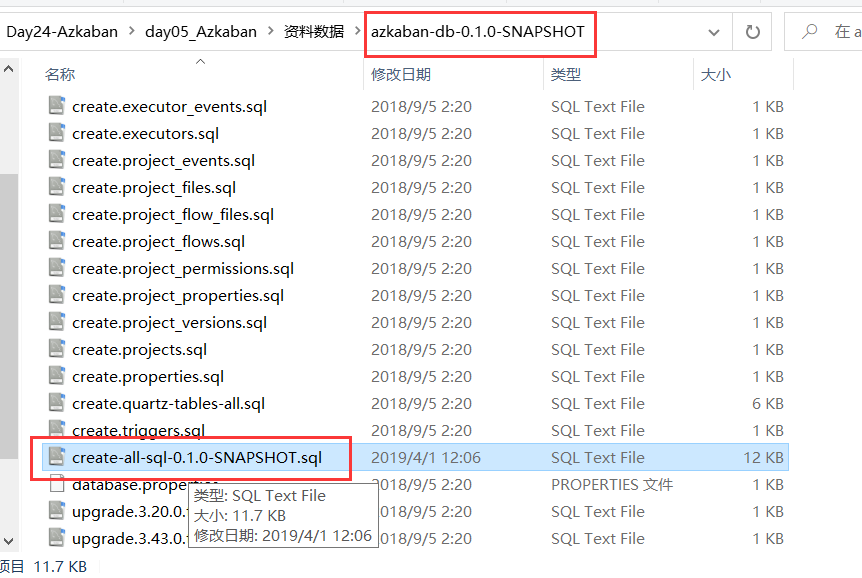Click the create.project_versions.sql file icon

[x=57, y=321]
